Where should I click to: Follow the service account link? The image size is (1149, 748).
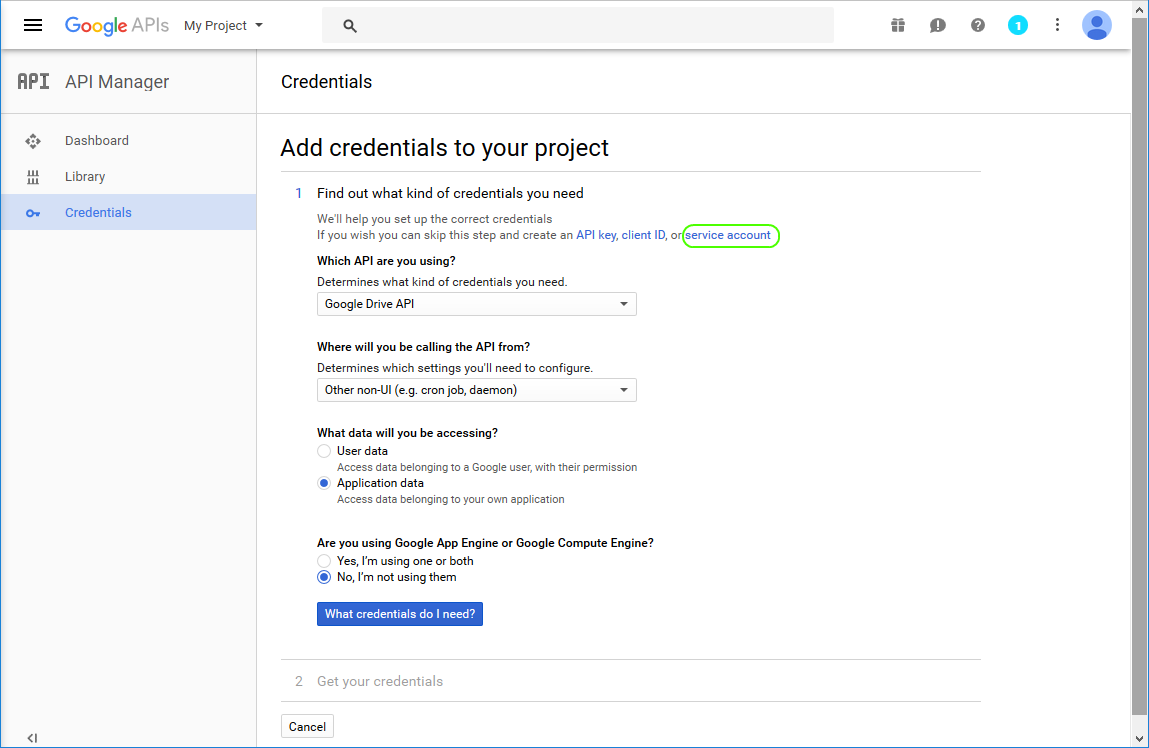click(728, 235)
